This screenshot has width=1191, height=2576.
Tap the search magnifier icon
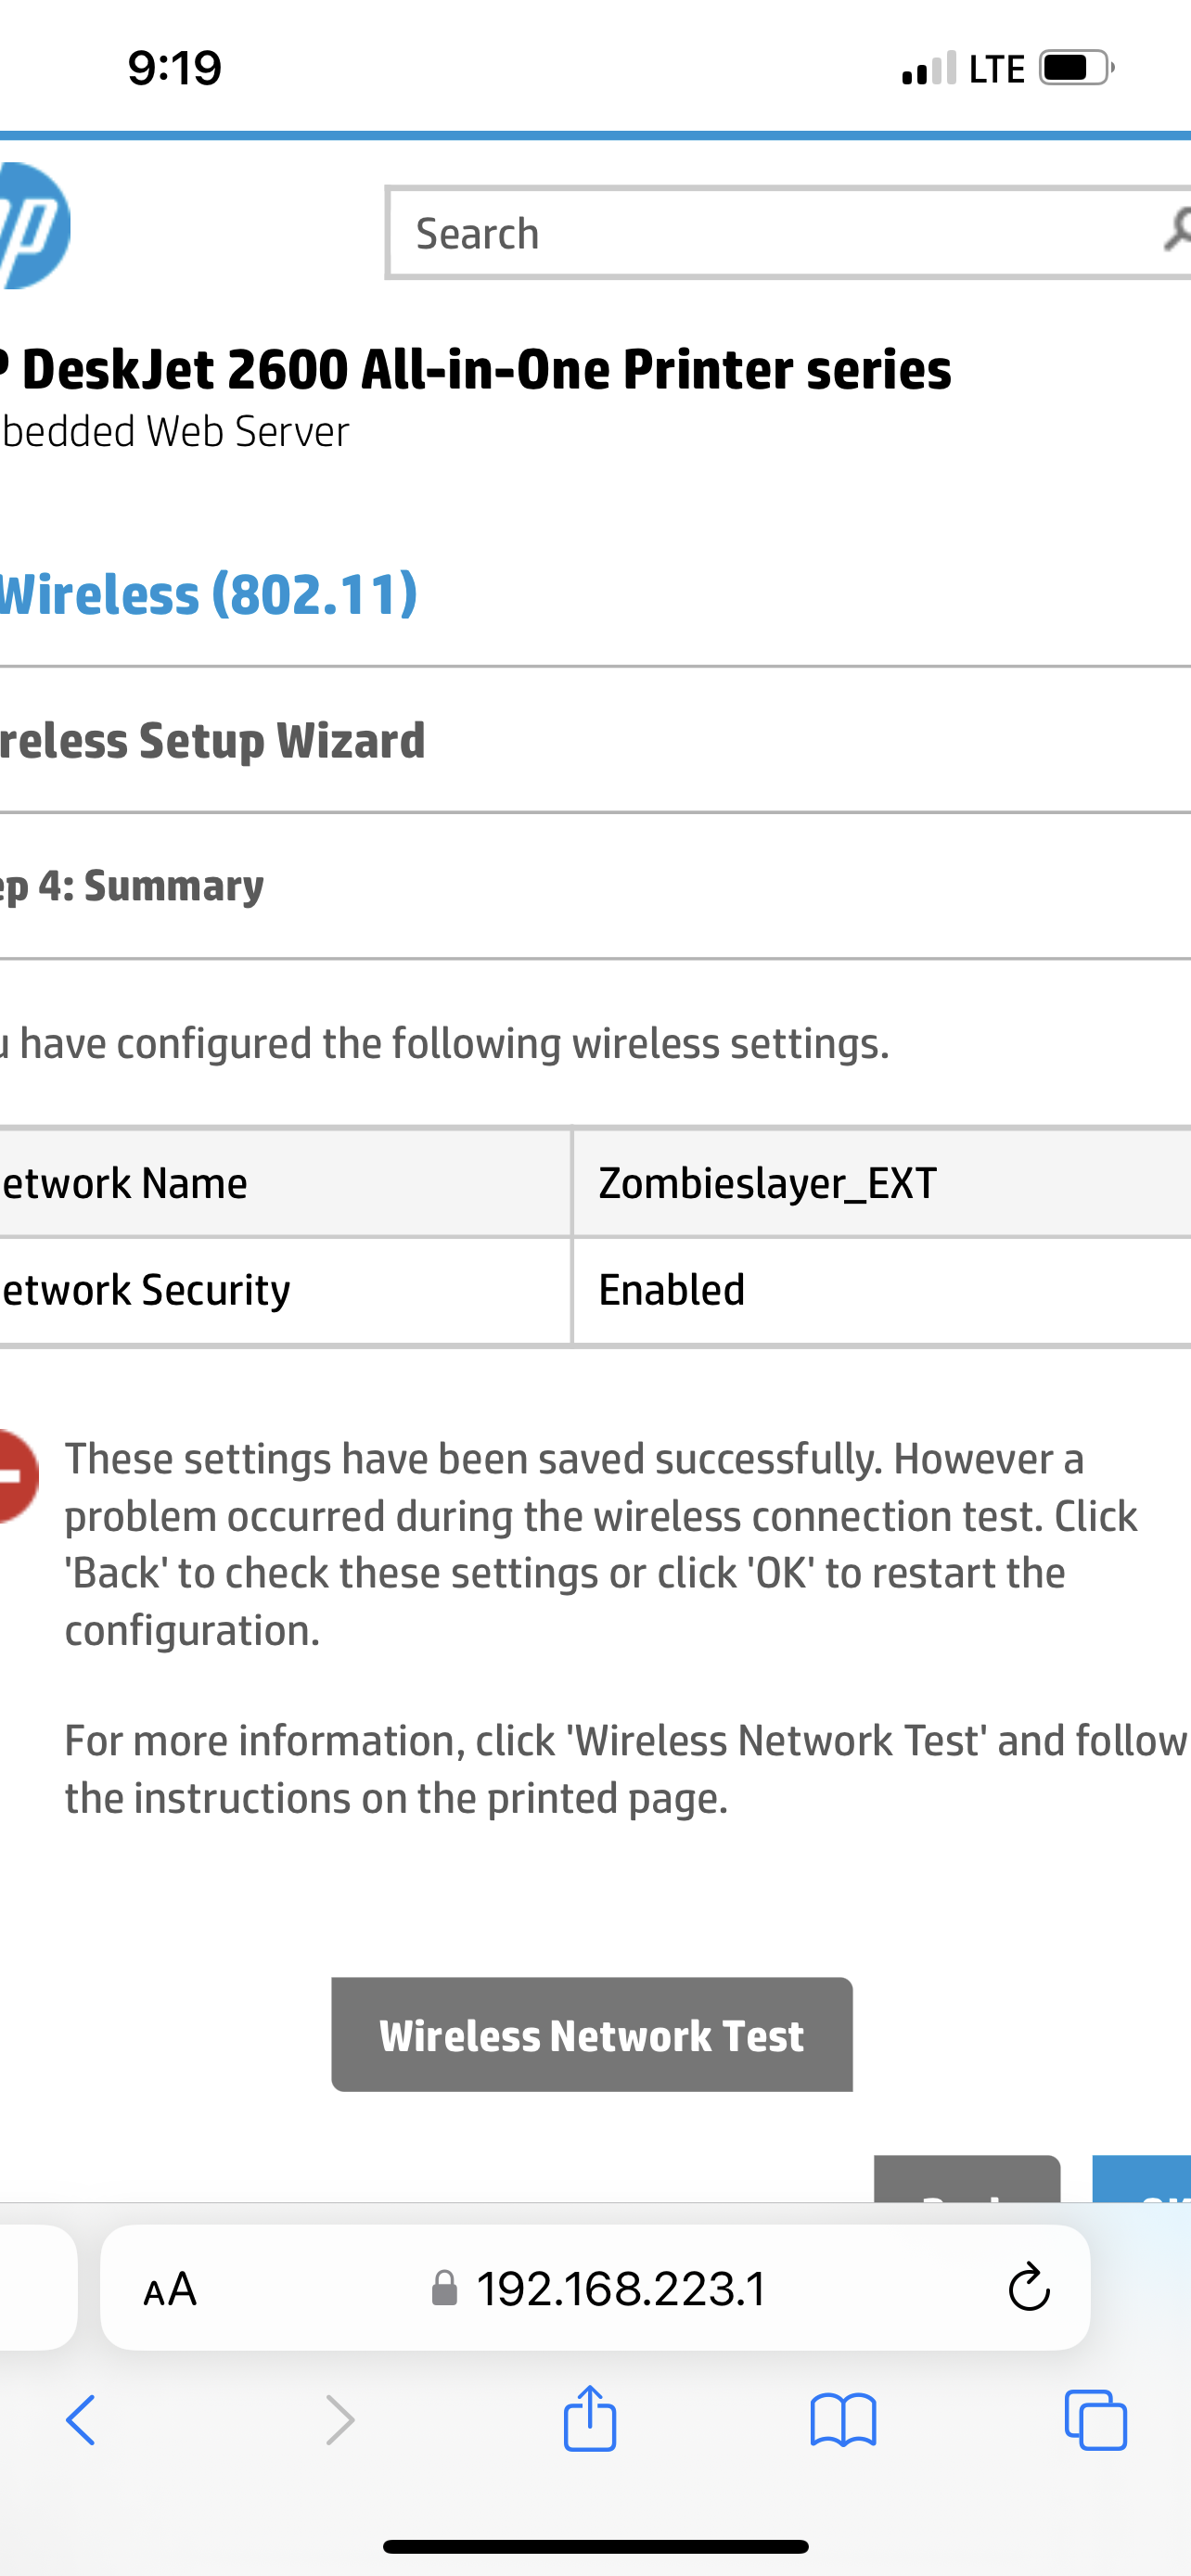pyautogui.click(x=1176, y=230)
